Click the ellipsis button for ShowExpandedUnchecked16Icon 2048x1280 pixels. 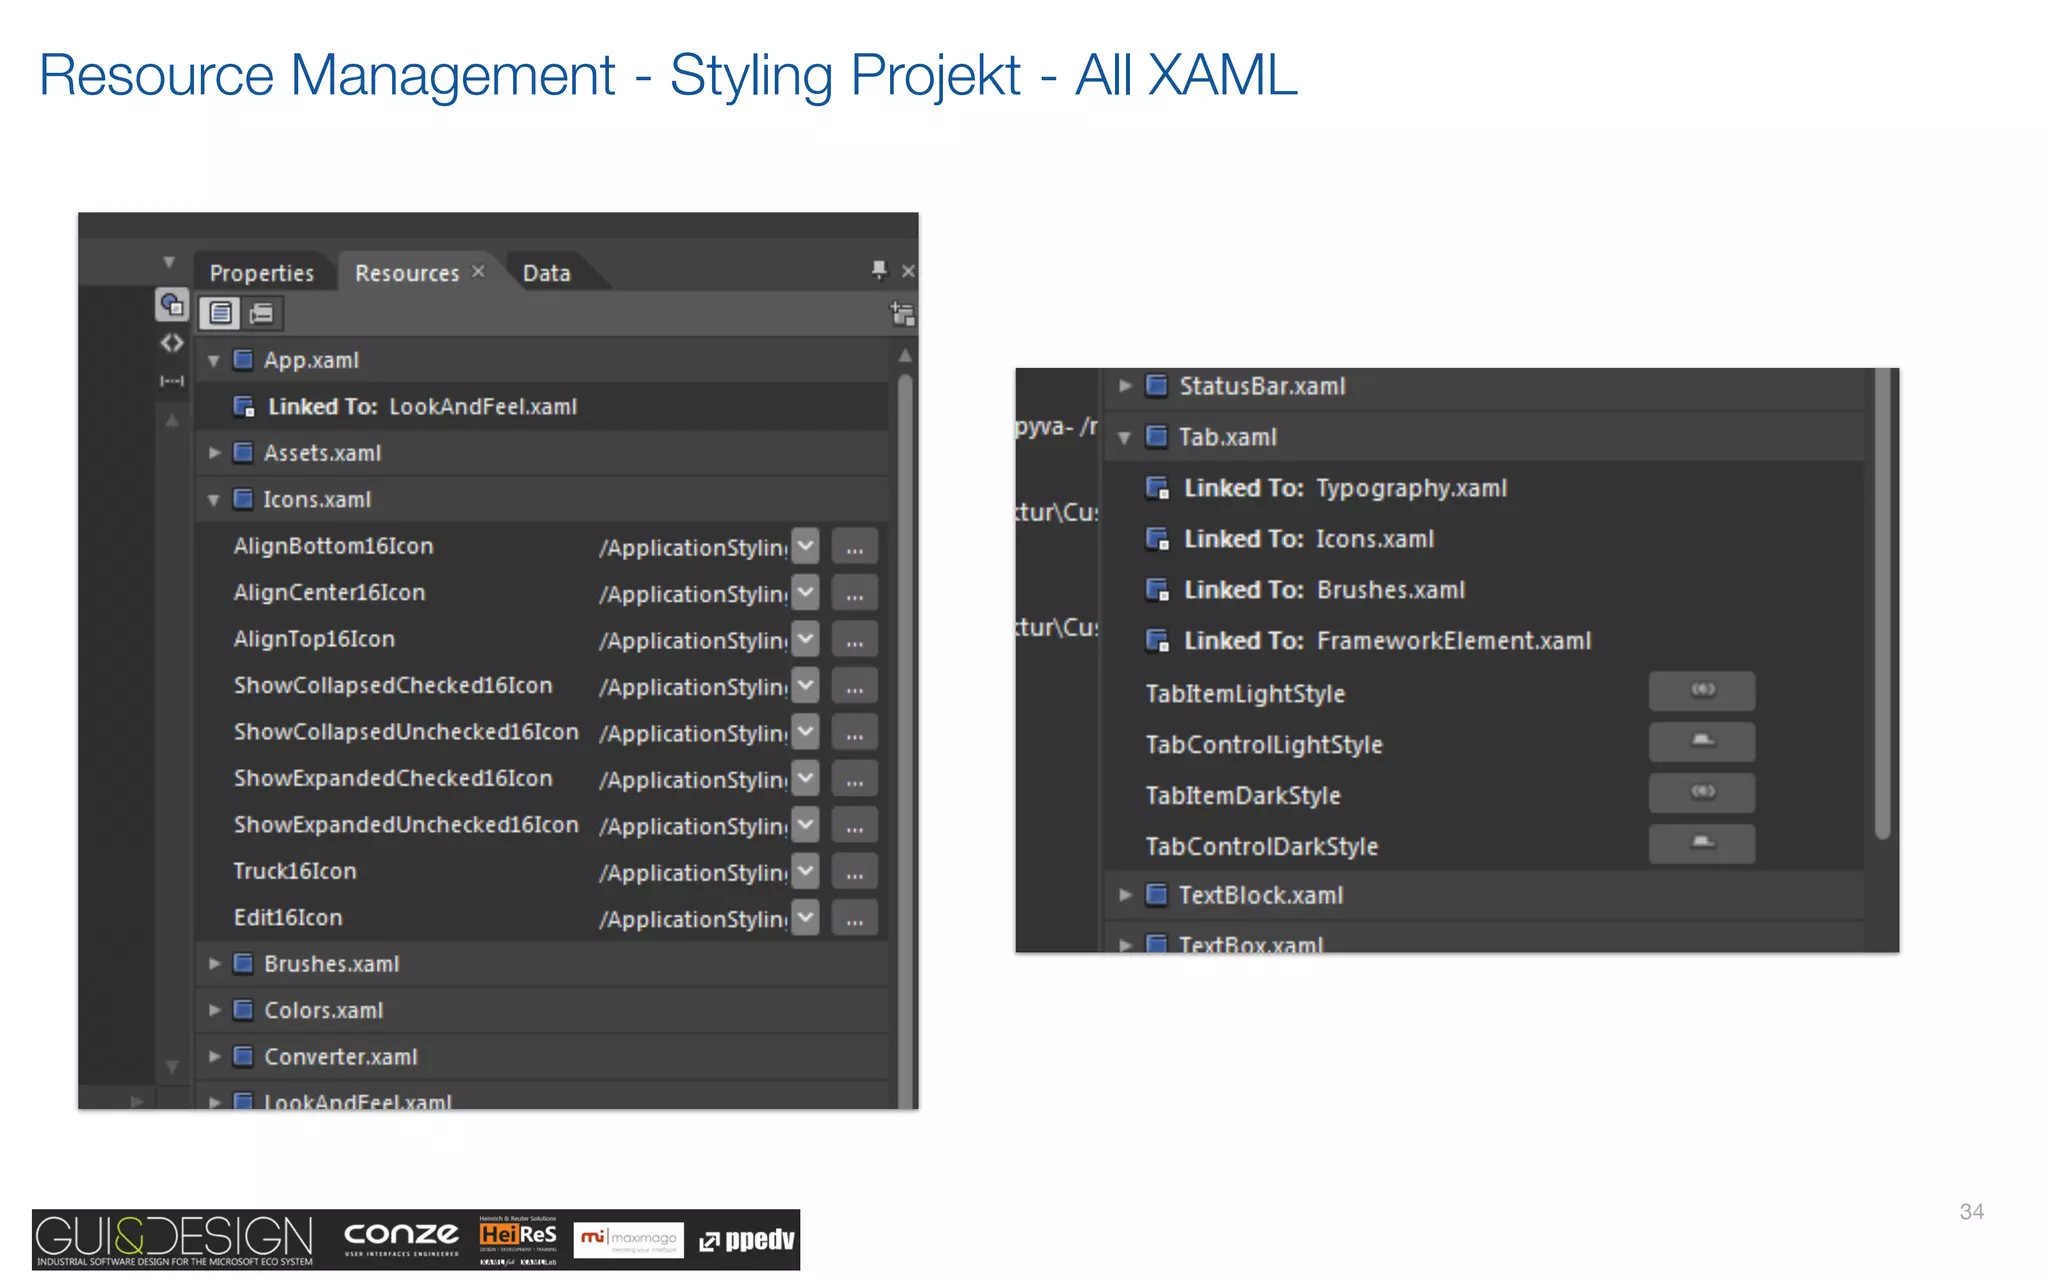pyautogui.click(x=855, y=825)
